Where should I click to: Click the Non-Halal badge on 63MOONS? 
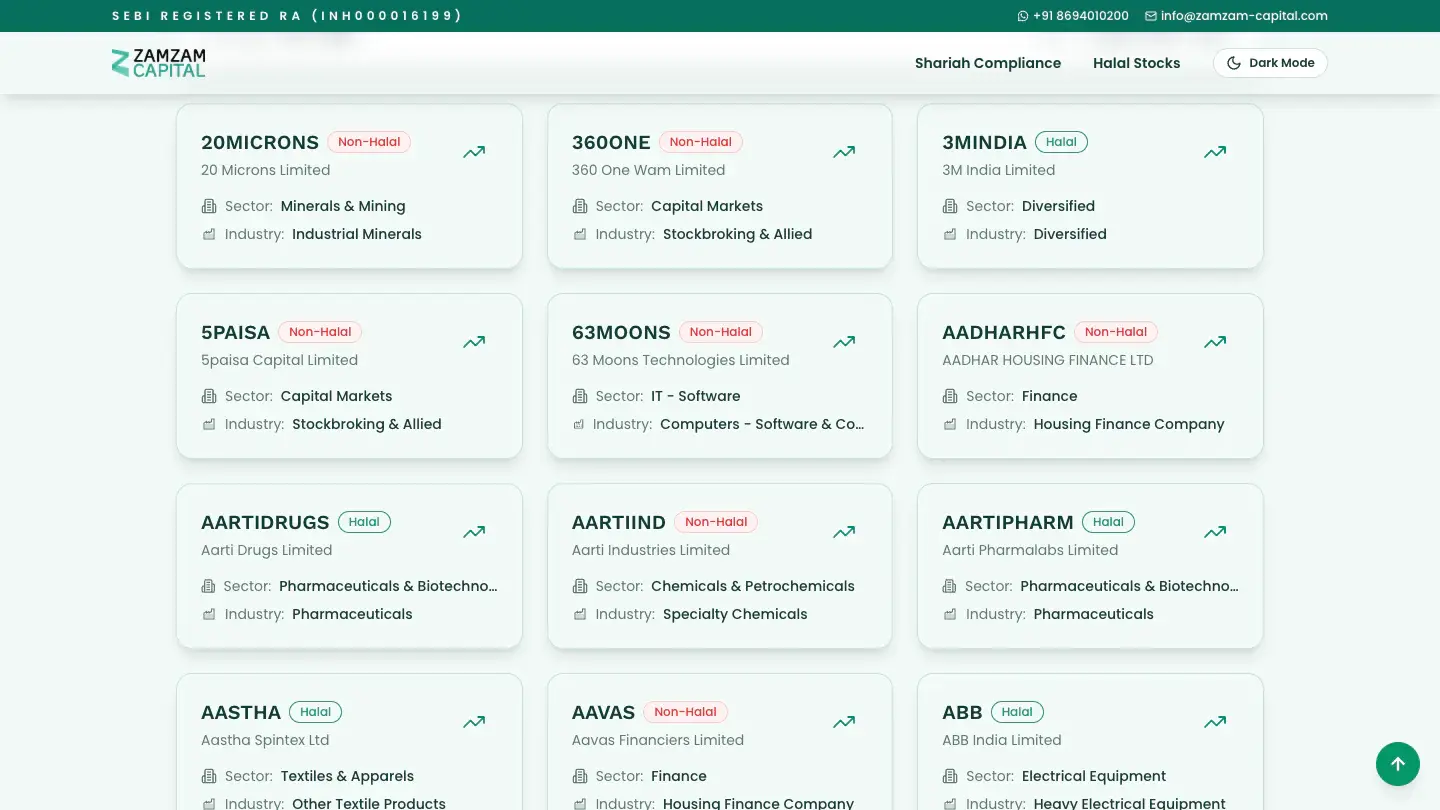[x=721, y=332]
